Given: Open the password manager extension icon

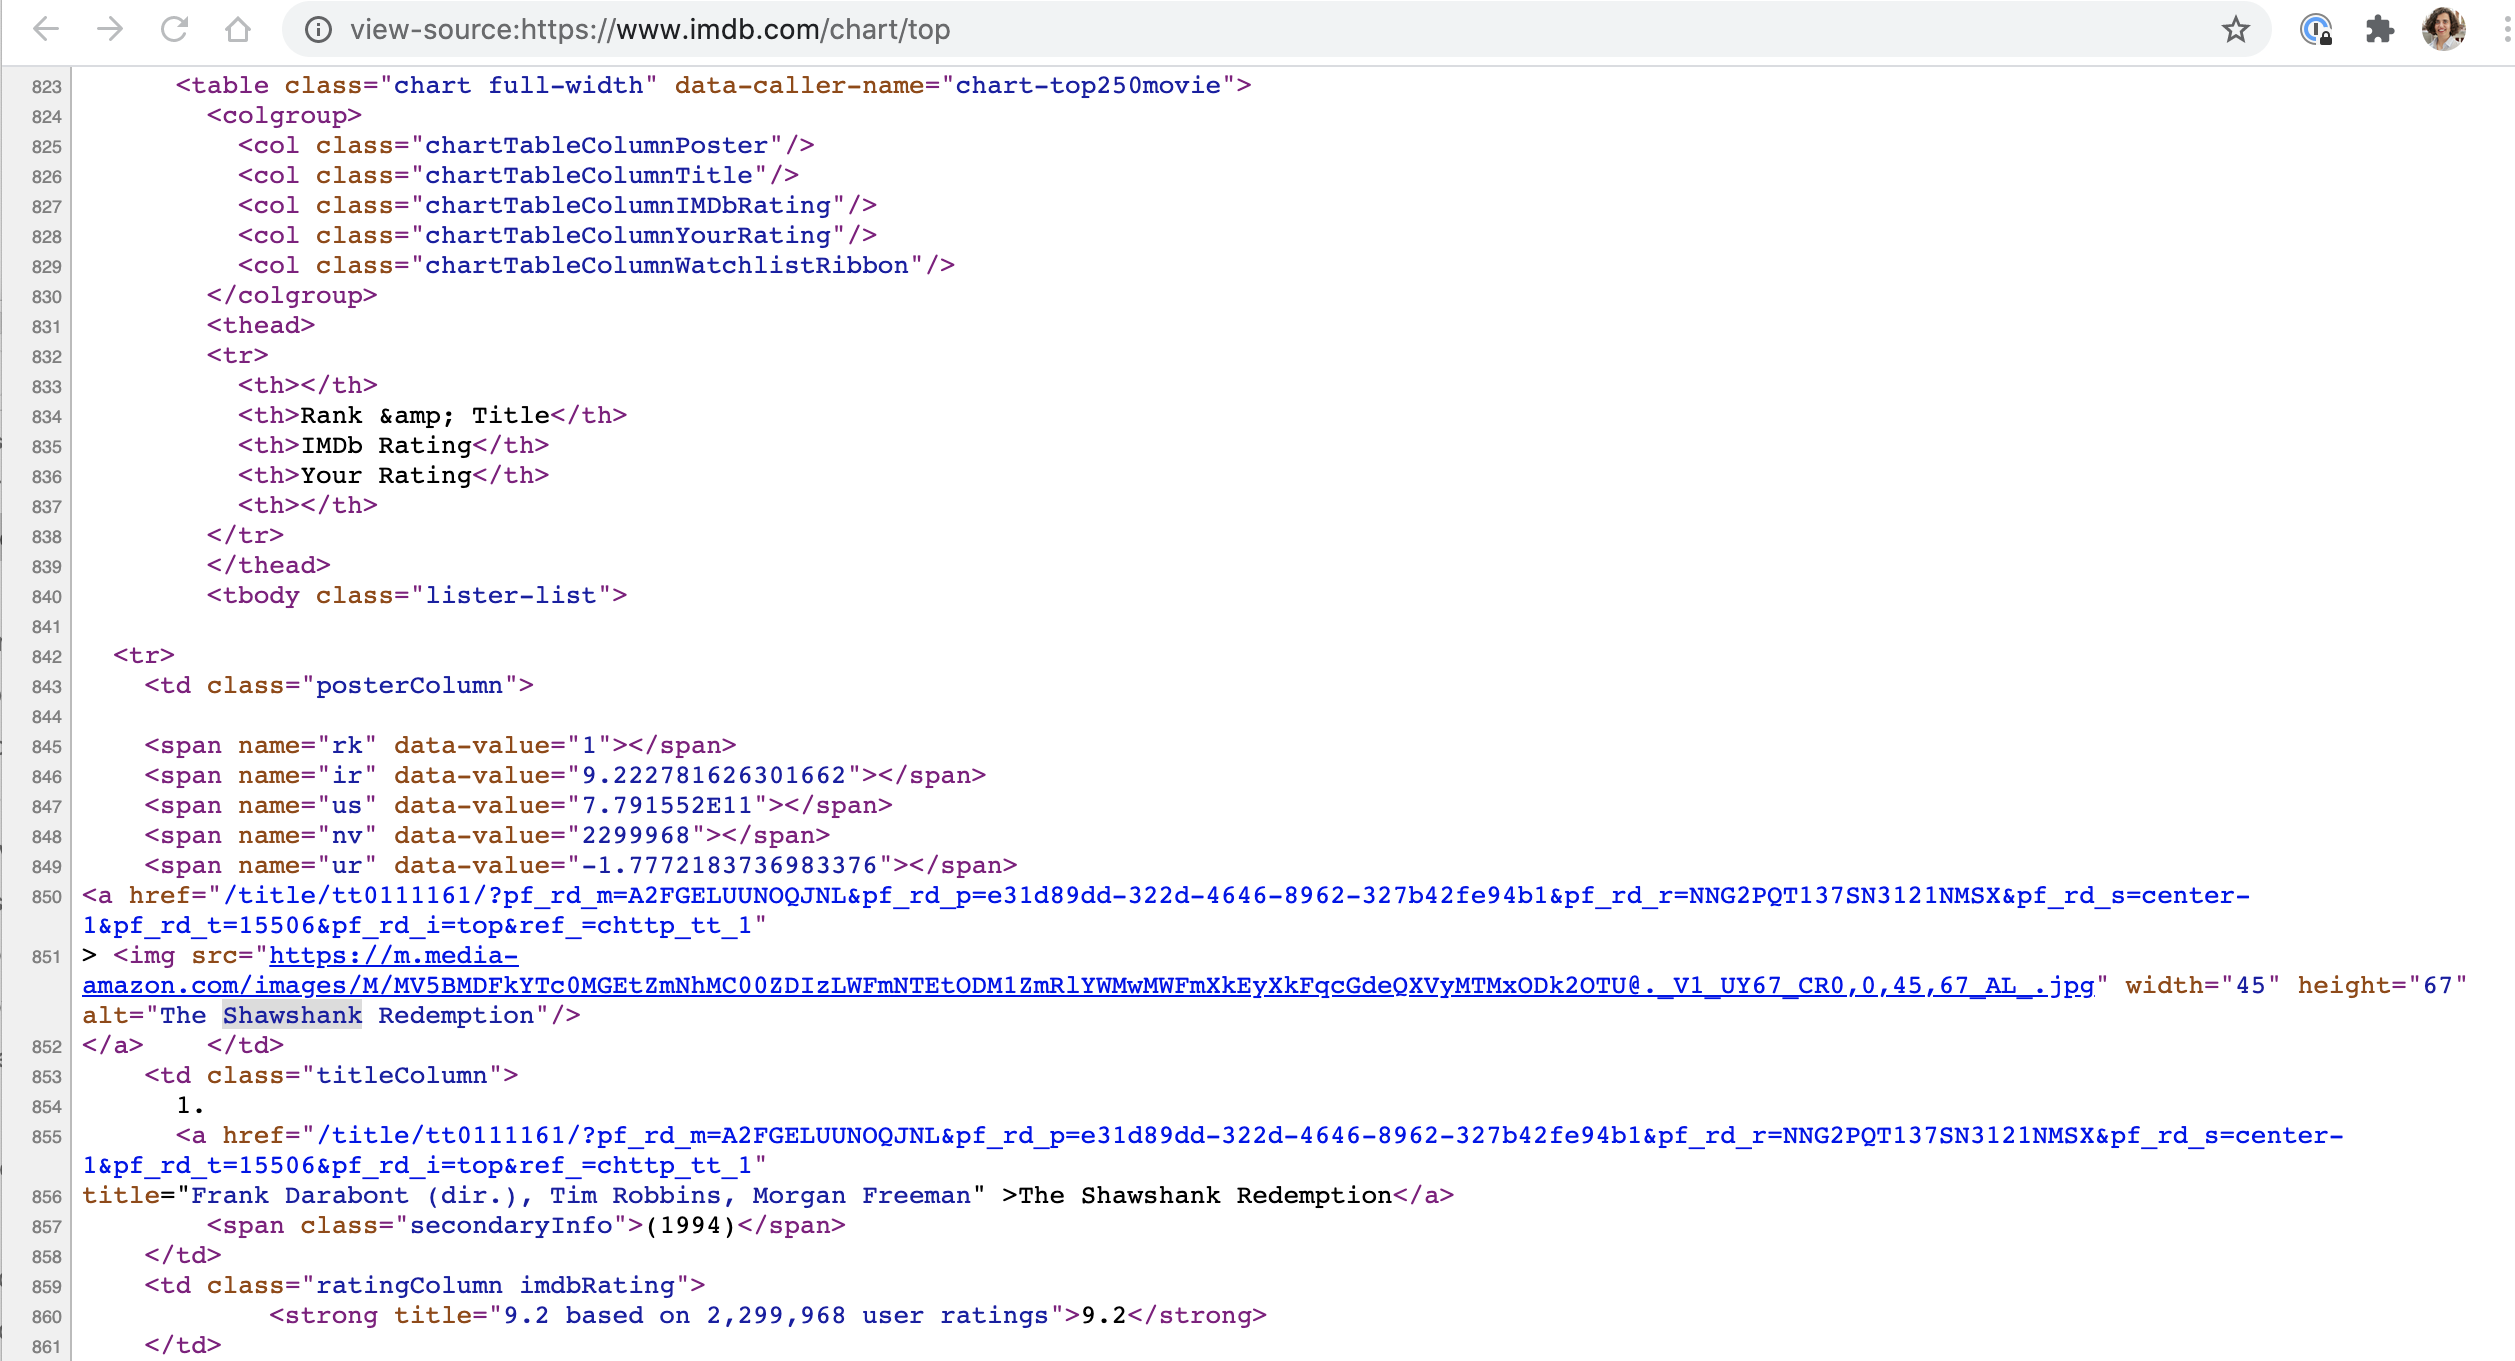Looking at the screenshot, I should [x=2315, y=30].
